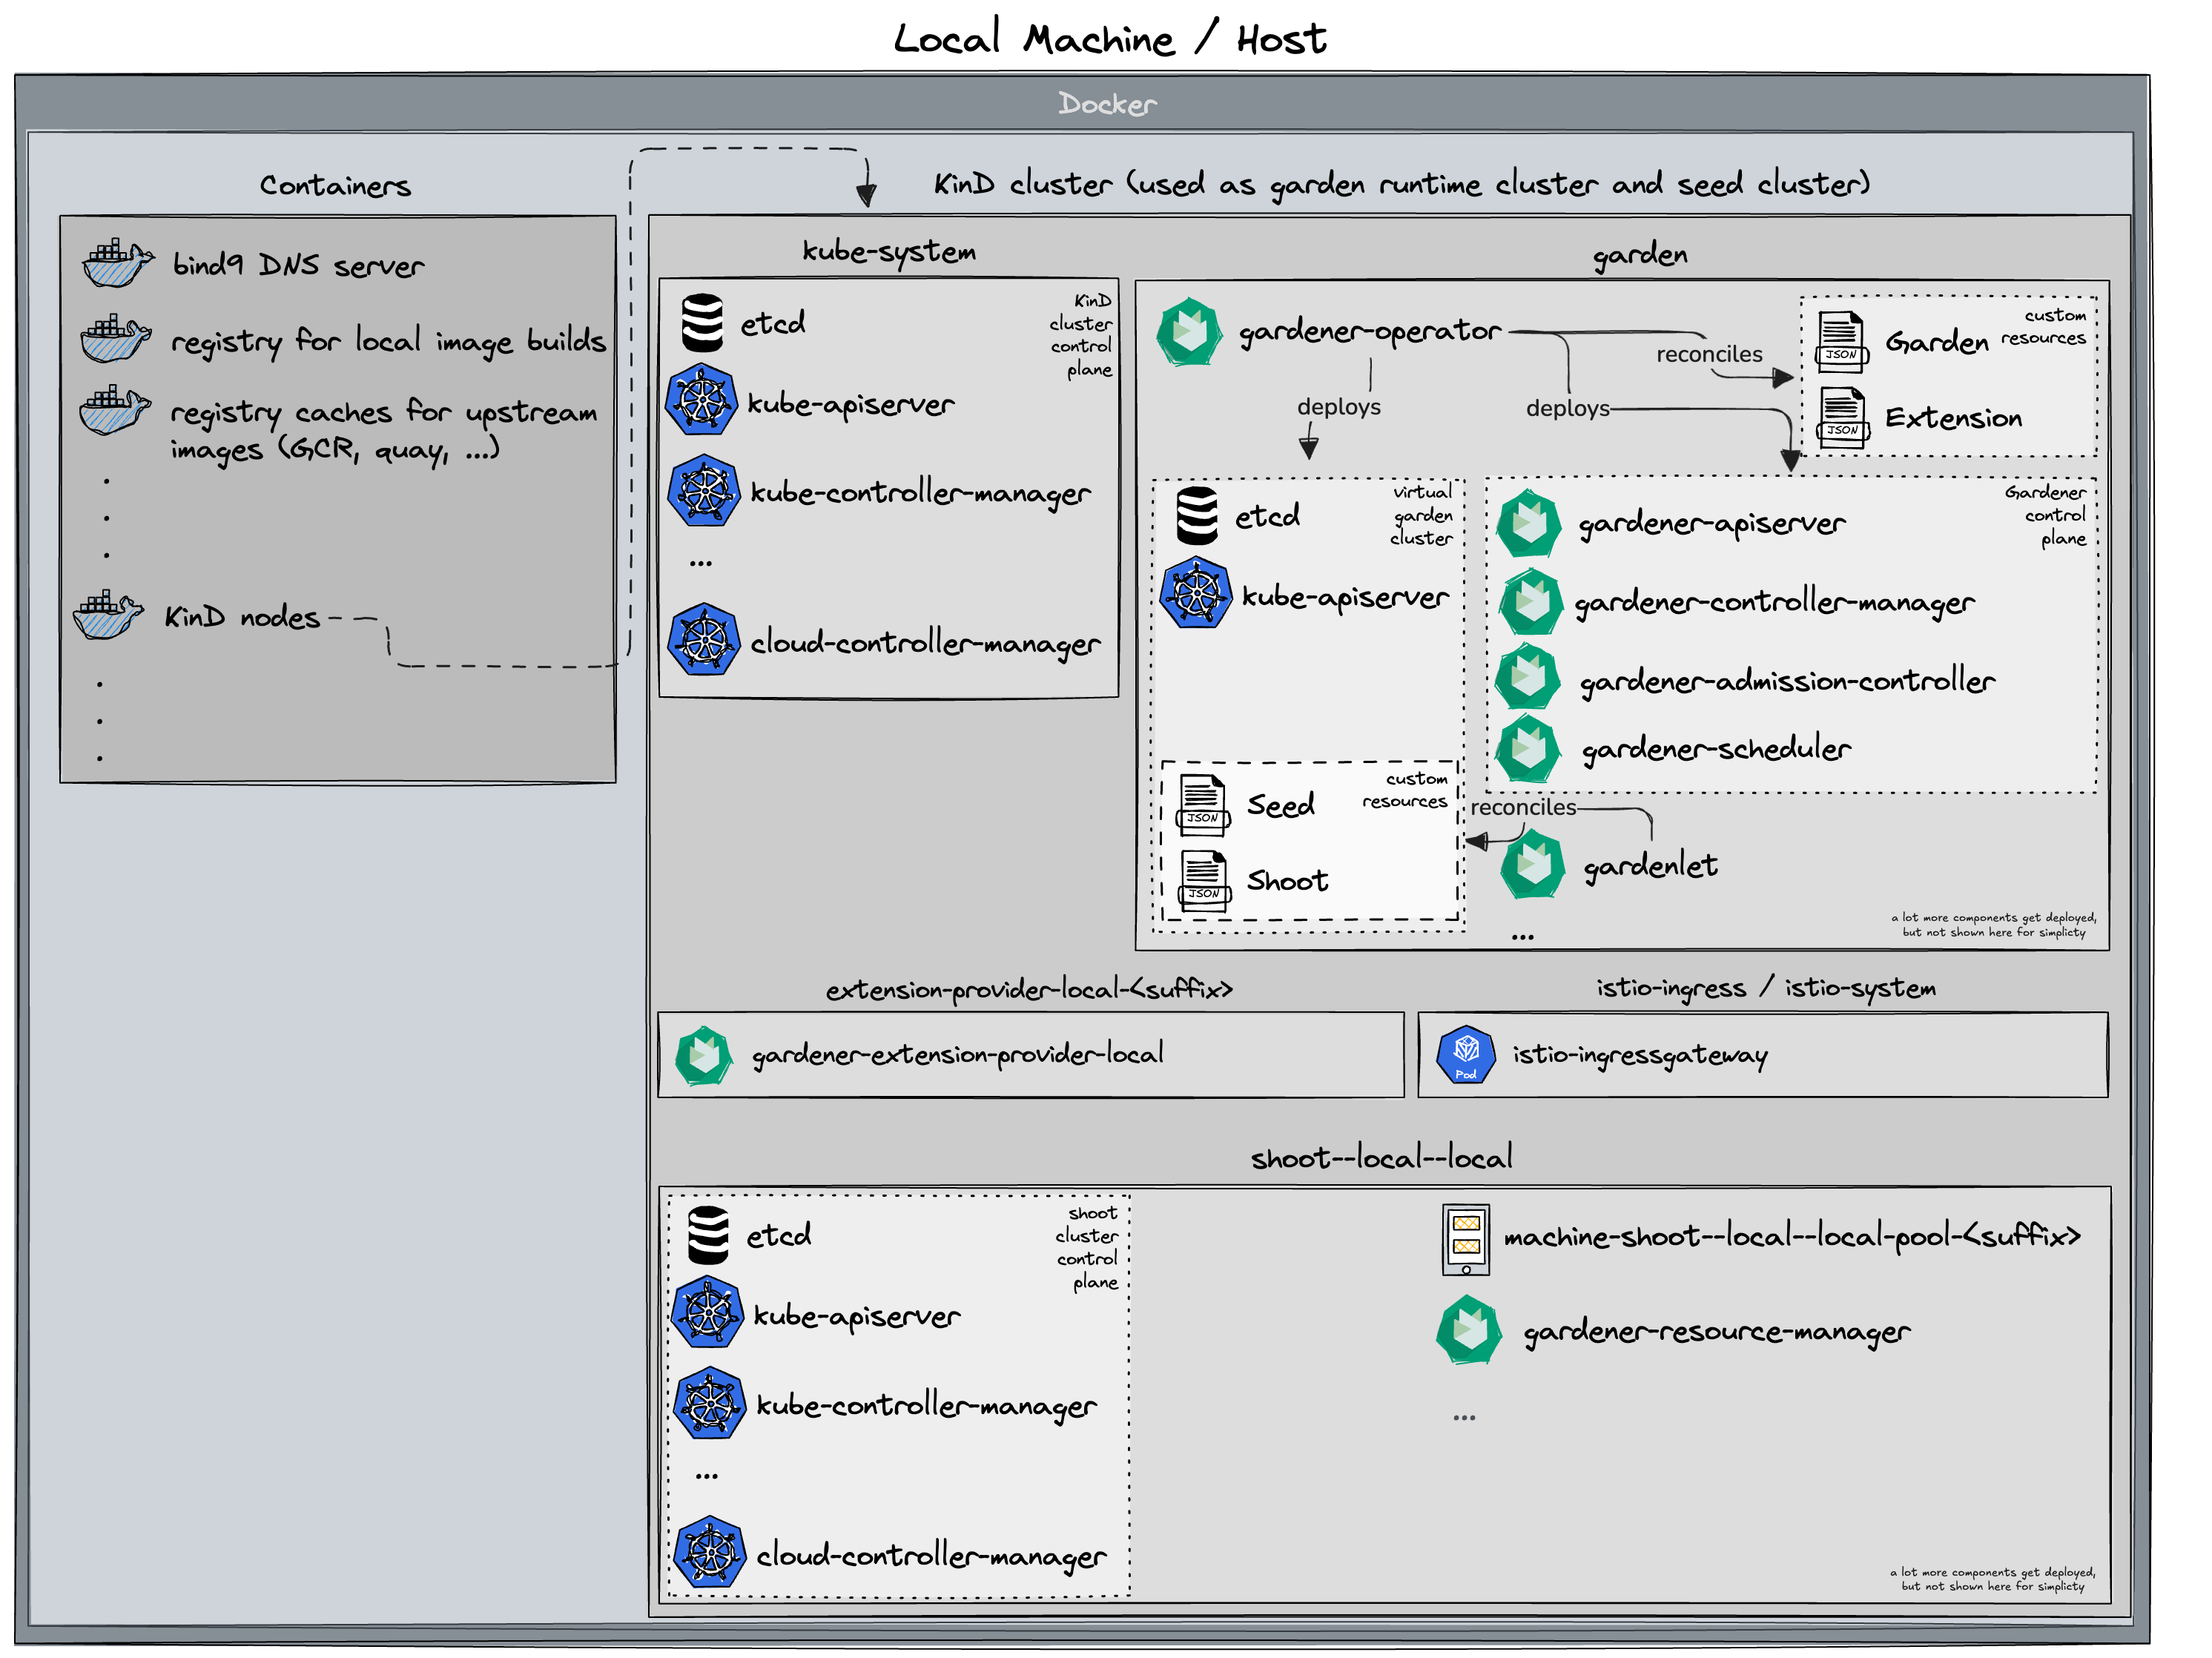The image size is (2212, 1658).
Task: Click the 'Containers' heading
Action: point(335,185)
